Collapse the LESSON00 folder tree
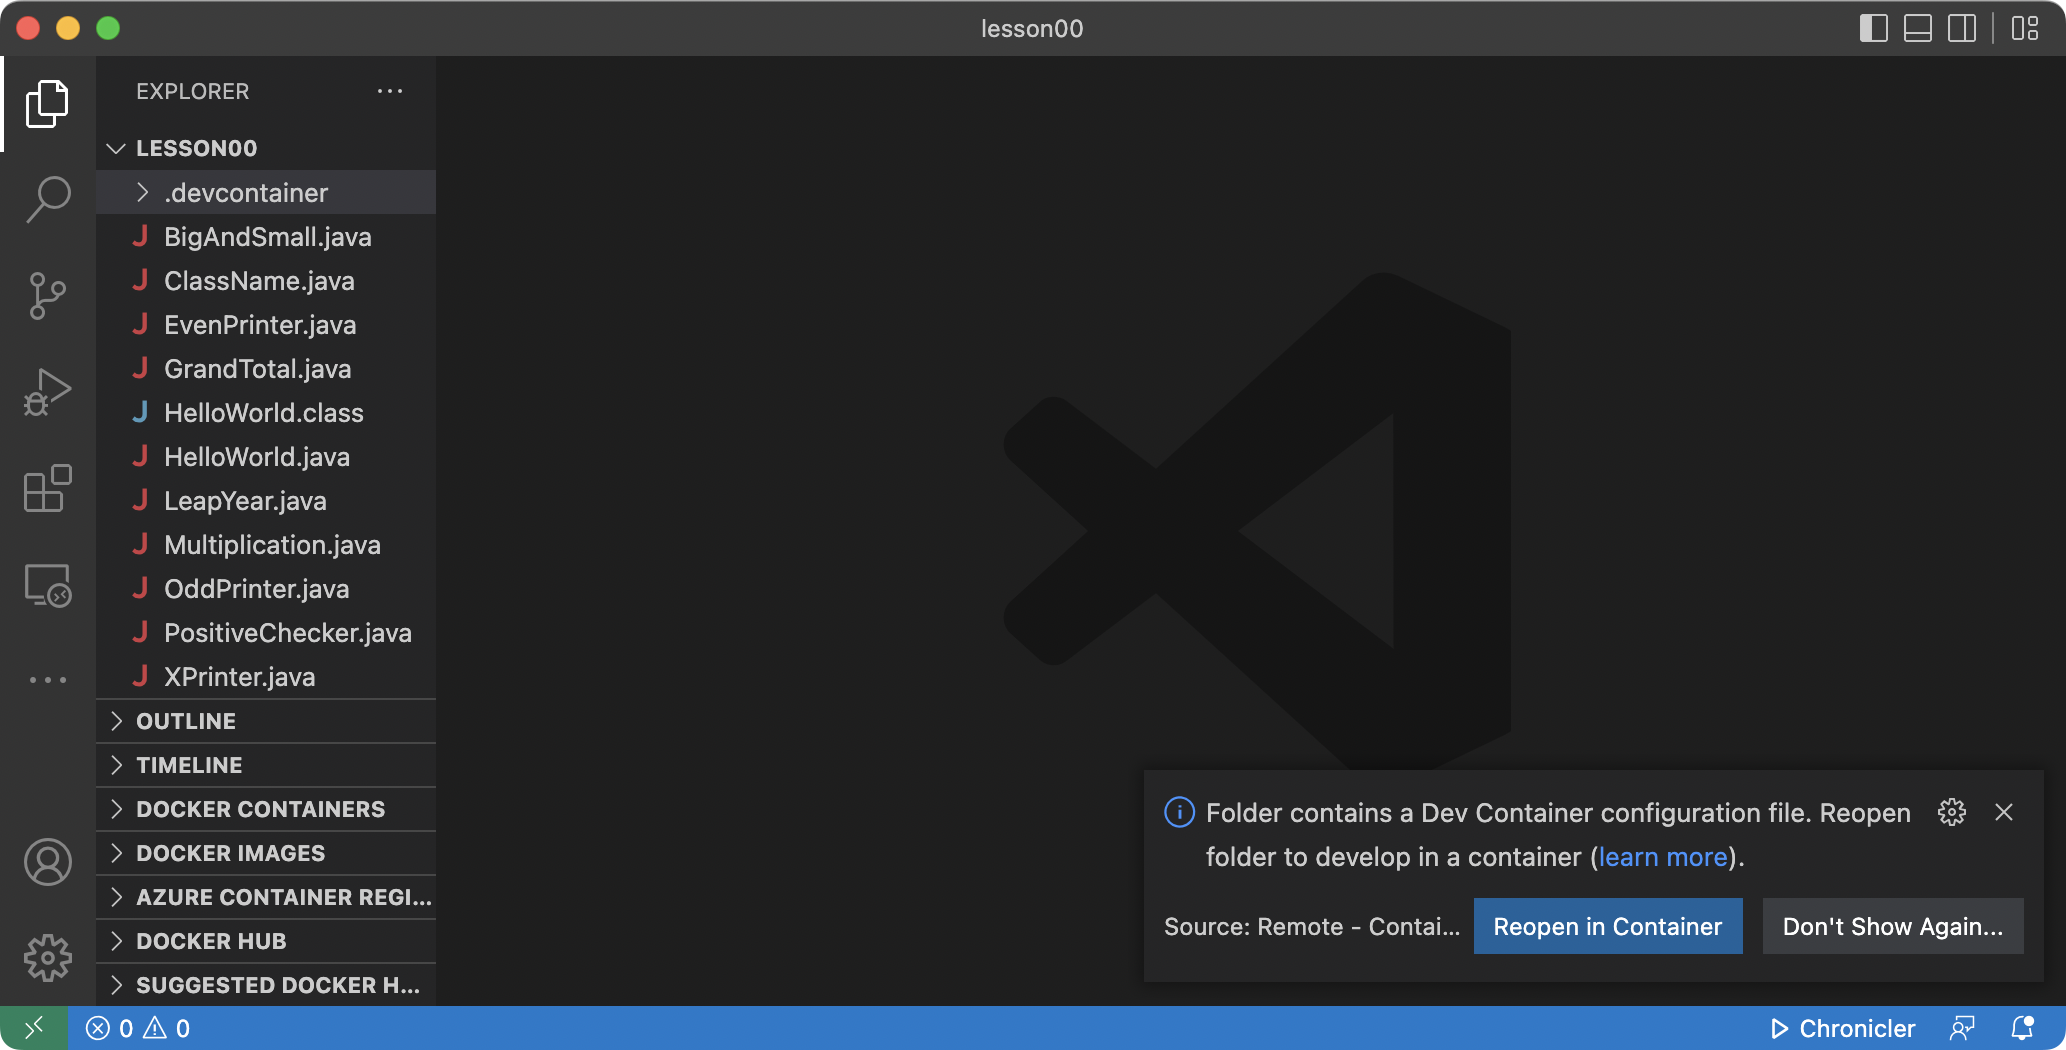This screenshot has width=2066, height=1050. [116, 147]
